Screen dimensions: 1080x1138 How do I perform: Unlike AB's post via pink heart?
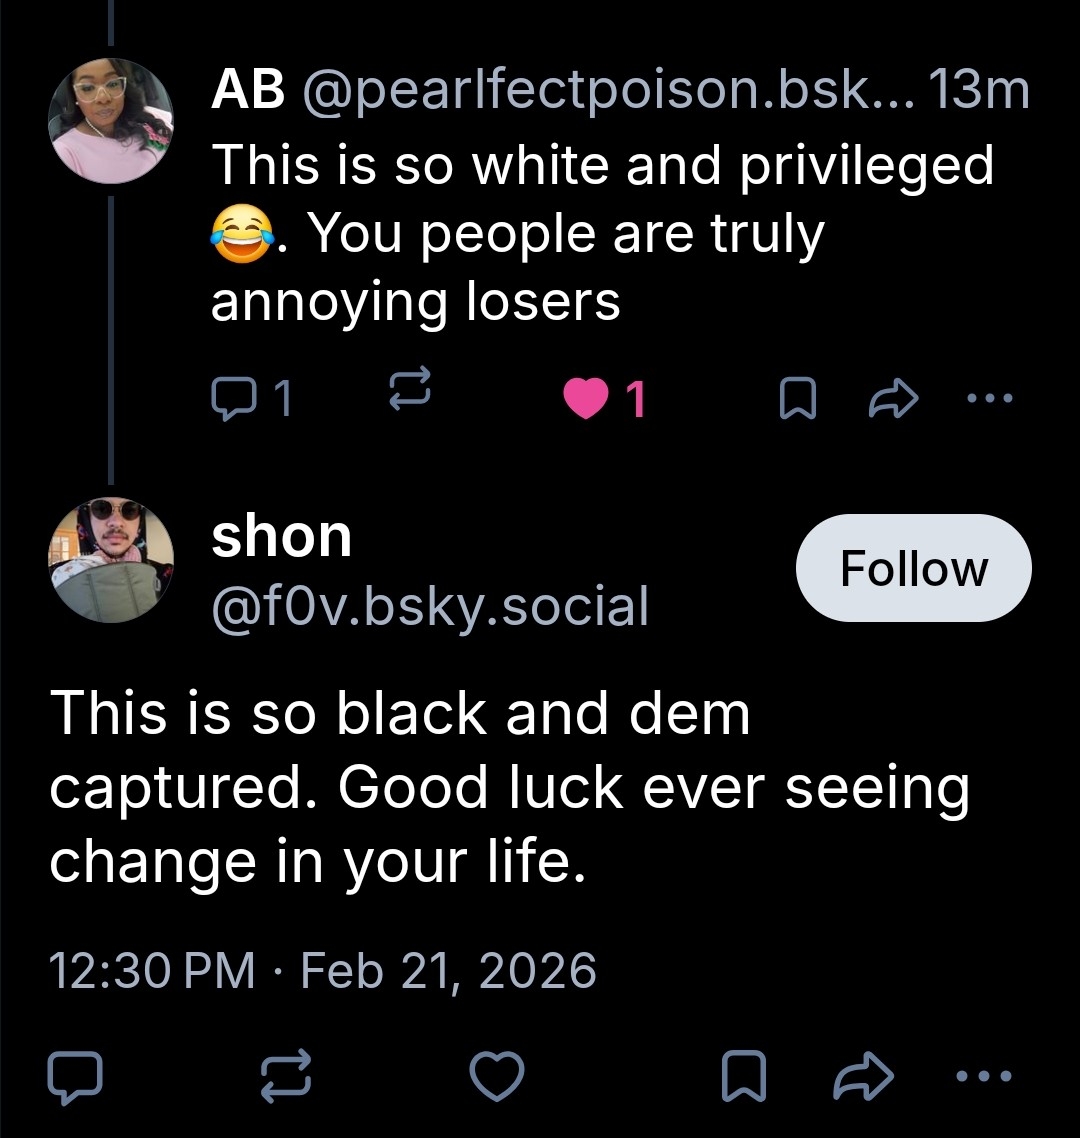click(x=586, y=399)
